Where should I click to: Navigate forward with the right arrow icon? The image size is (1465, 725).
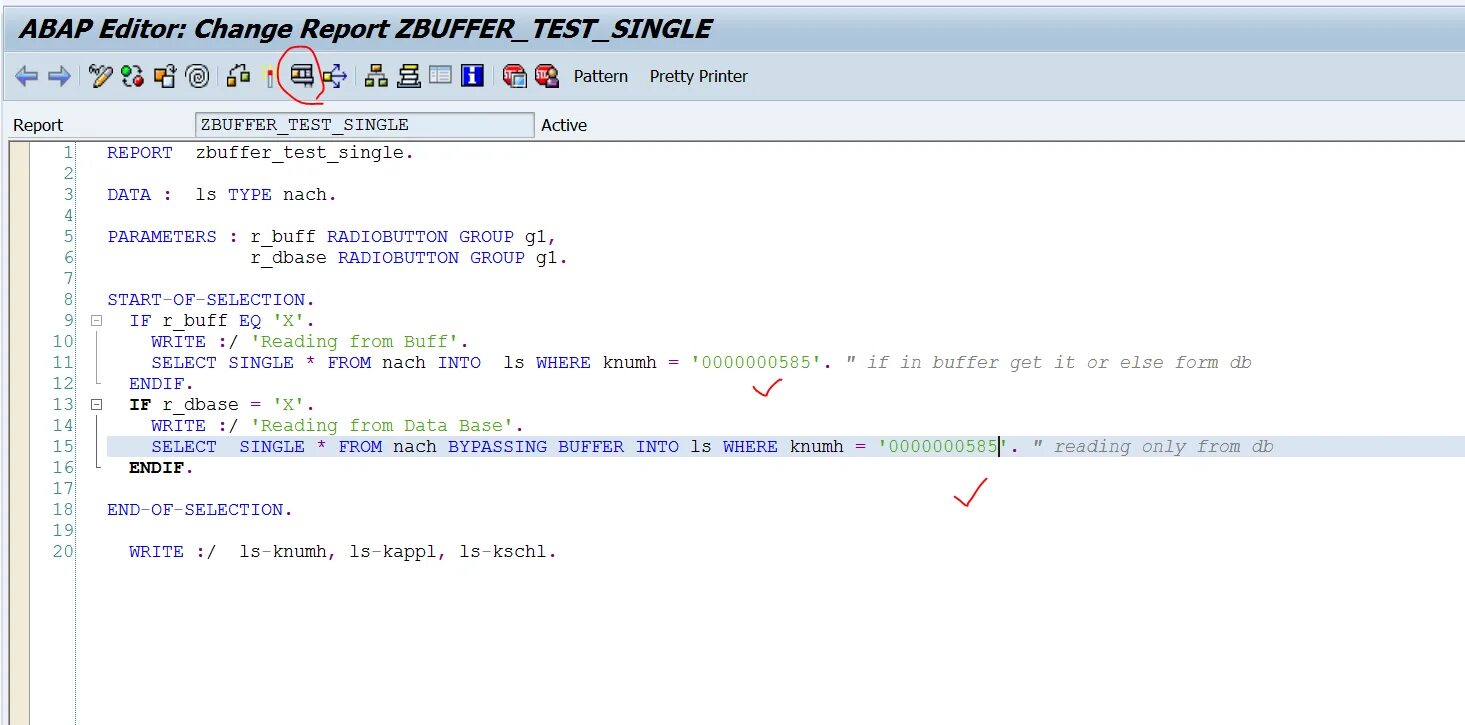pyautogui.click(x=58, y=76)
